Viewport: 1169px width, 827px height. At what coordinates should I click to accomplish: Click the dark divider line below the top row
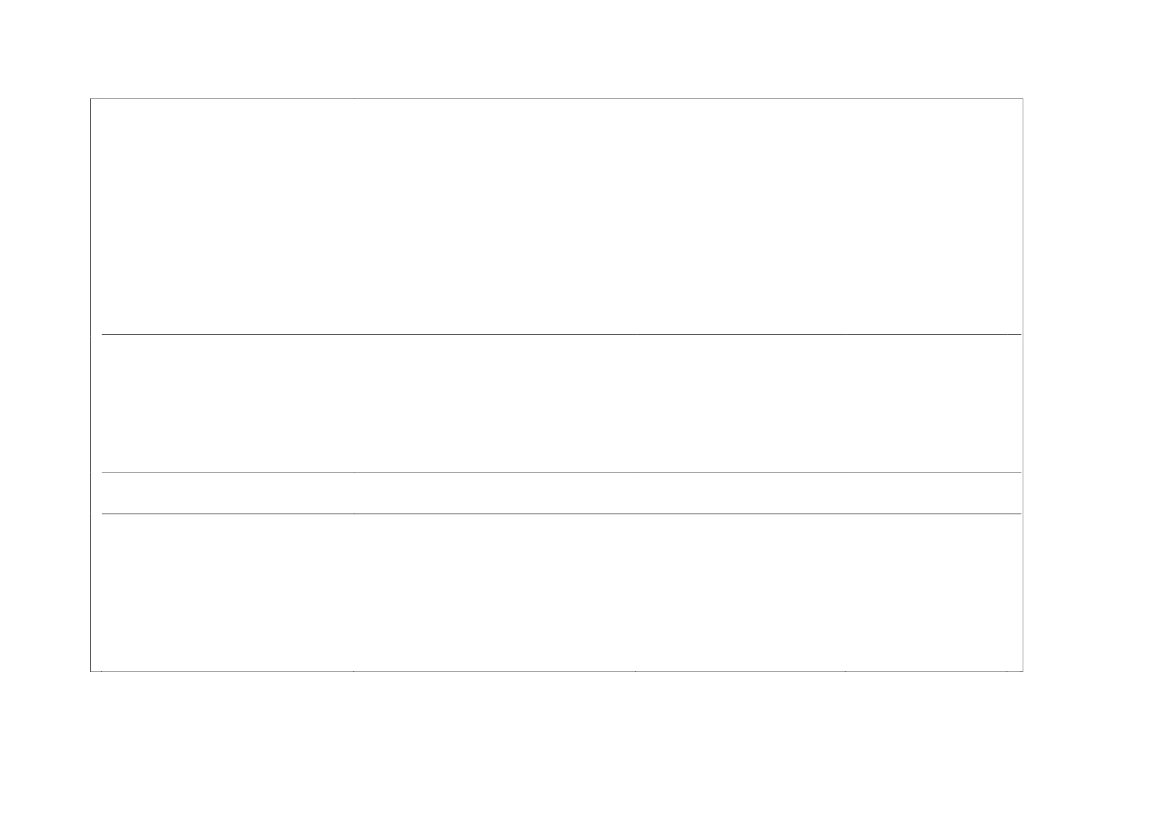pos(561,334)
